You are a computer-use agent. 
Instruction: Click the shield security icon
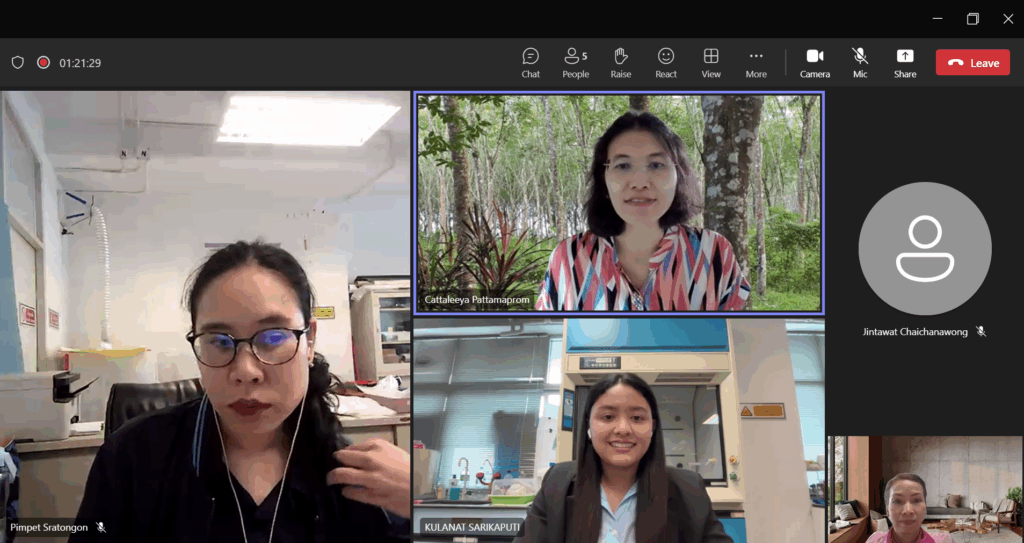coord(18,62)
